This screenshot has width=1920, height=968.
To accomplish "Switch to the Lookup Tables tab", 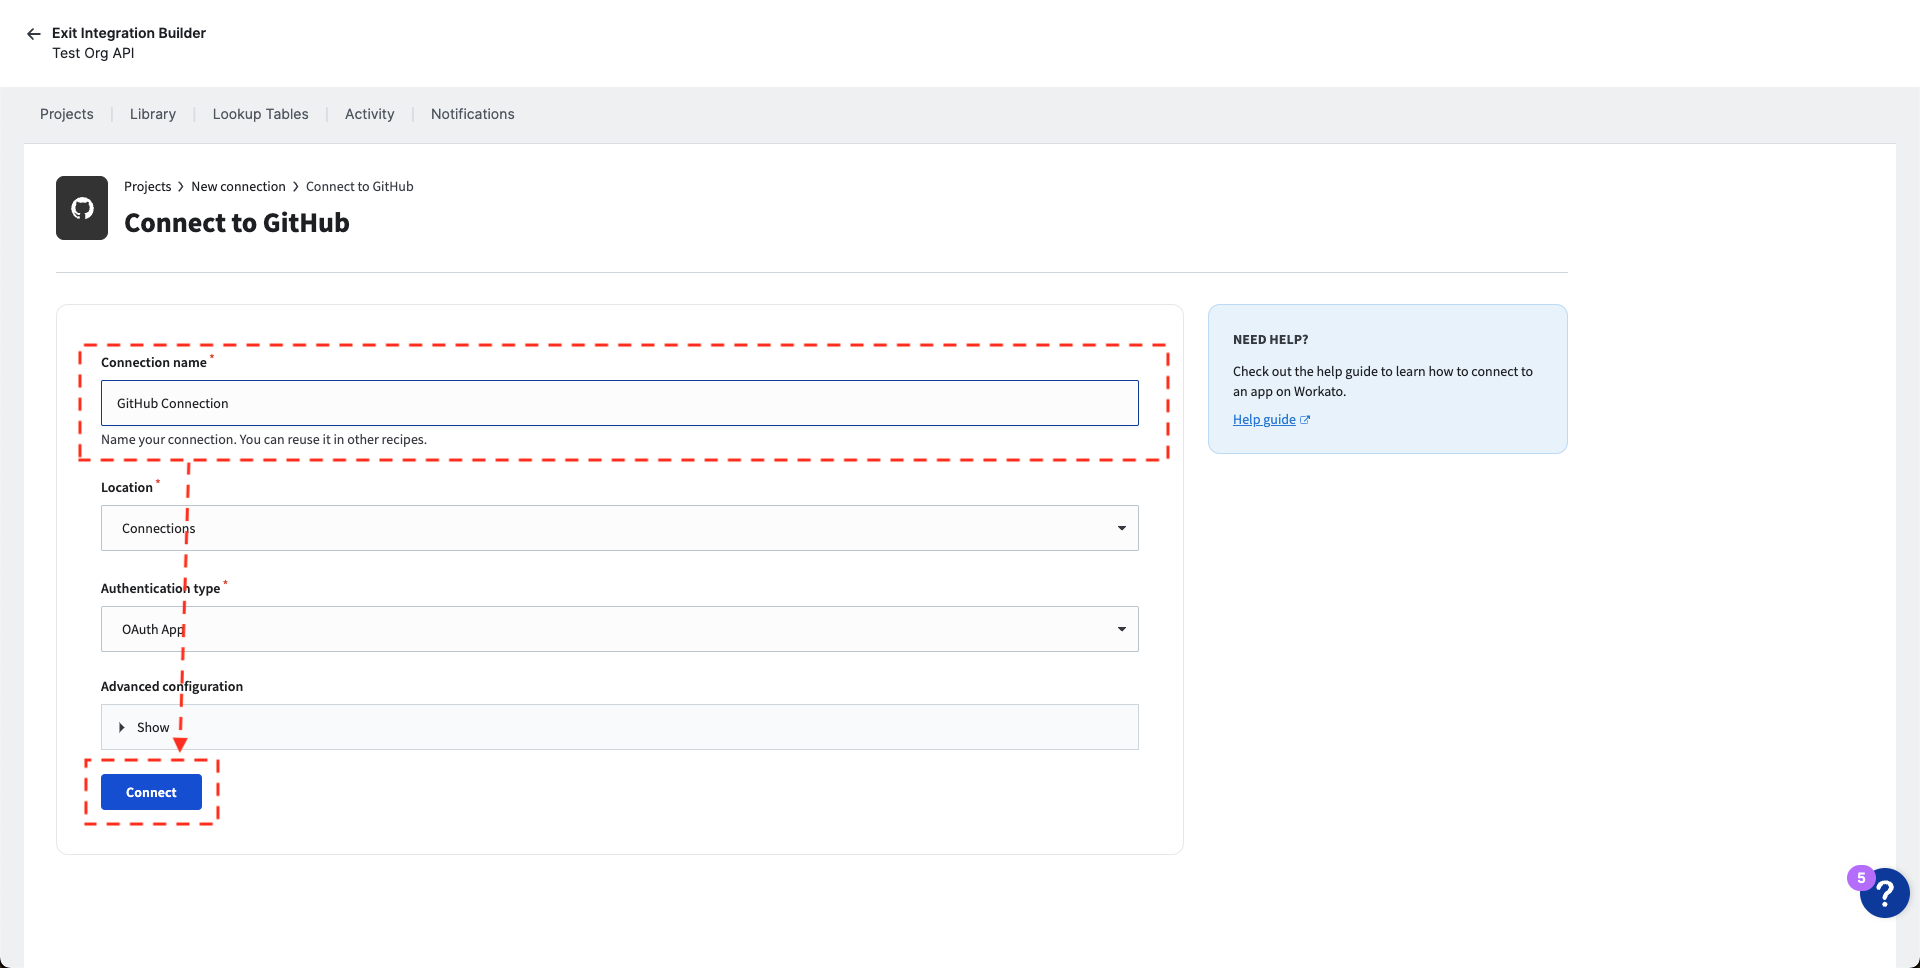I will (x=260, y=114).
